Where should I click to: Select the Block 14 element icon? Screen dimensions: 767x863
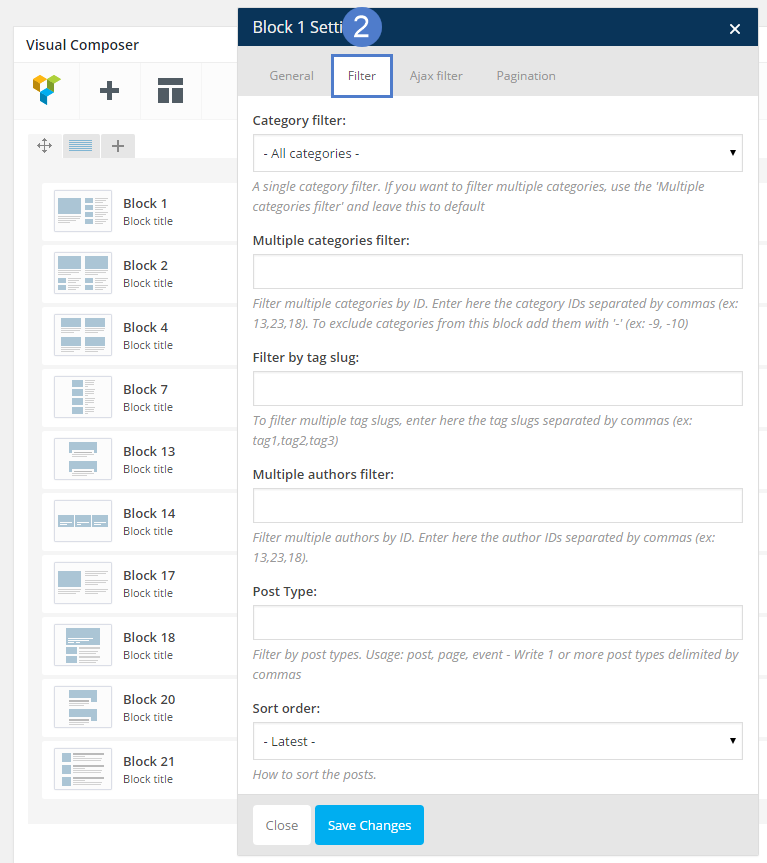pyautogui.click(x=83, y=521)
